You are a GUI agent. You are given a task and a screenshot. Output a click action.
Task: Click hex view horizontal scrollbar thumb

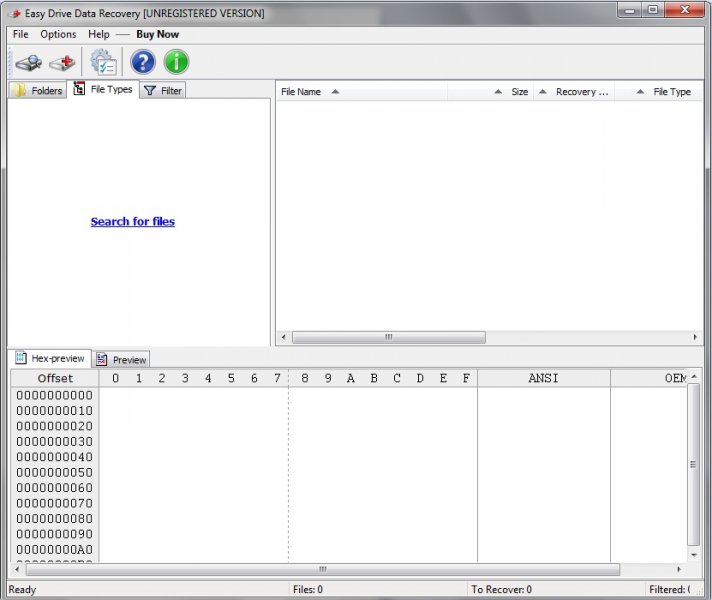click(322, 569)
